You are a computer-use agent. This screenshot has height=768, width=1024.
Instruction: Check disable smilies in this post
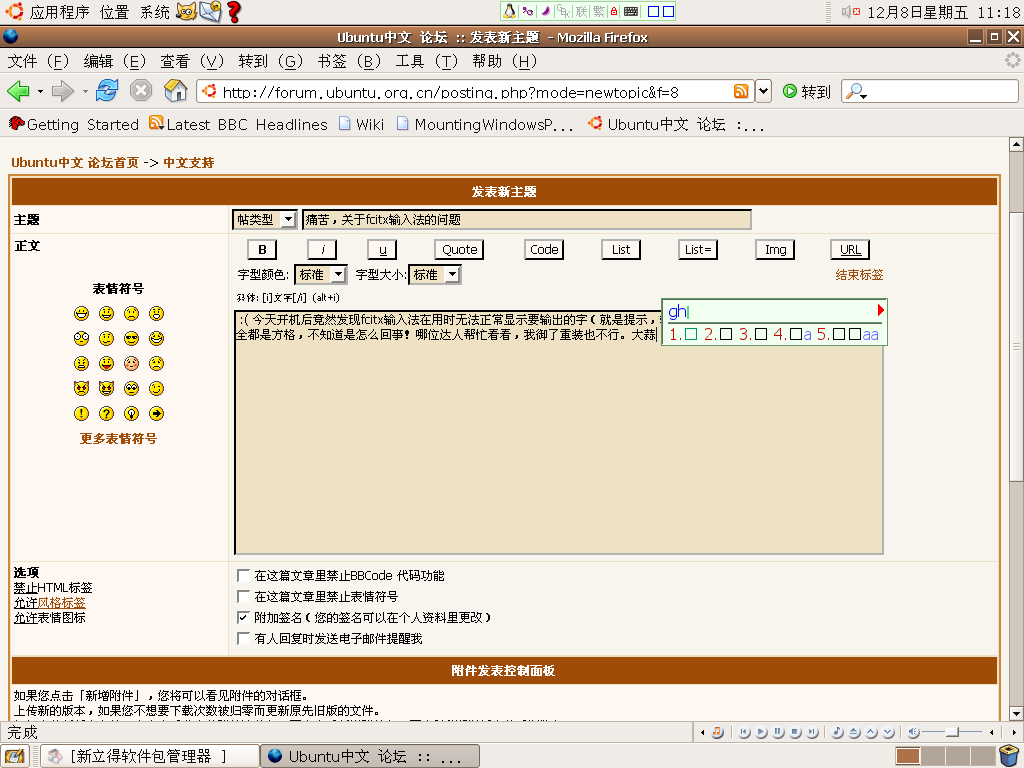(x=243, y=596)
